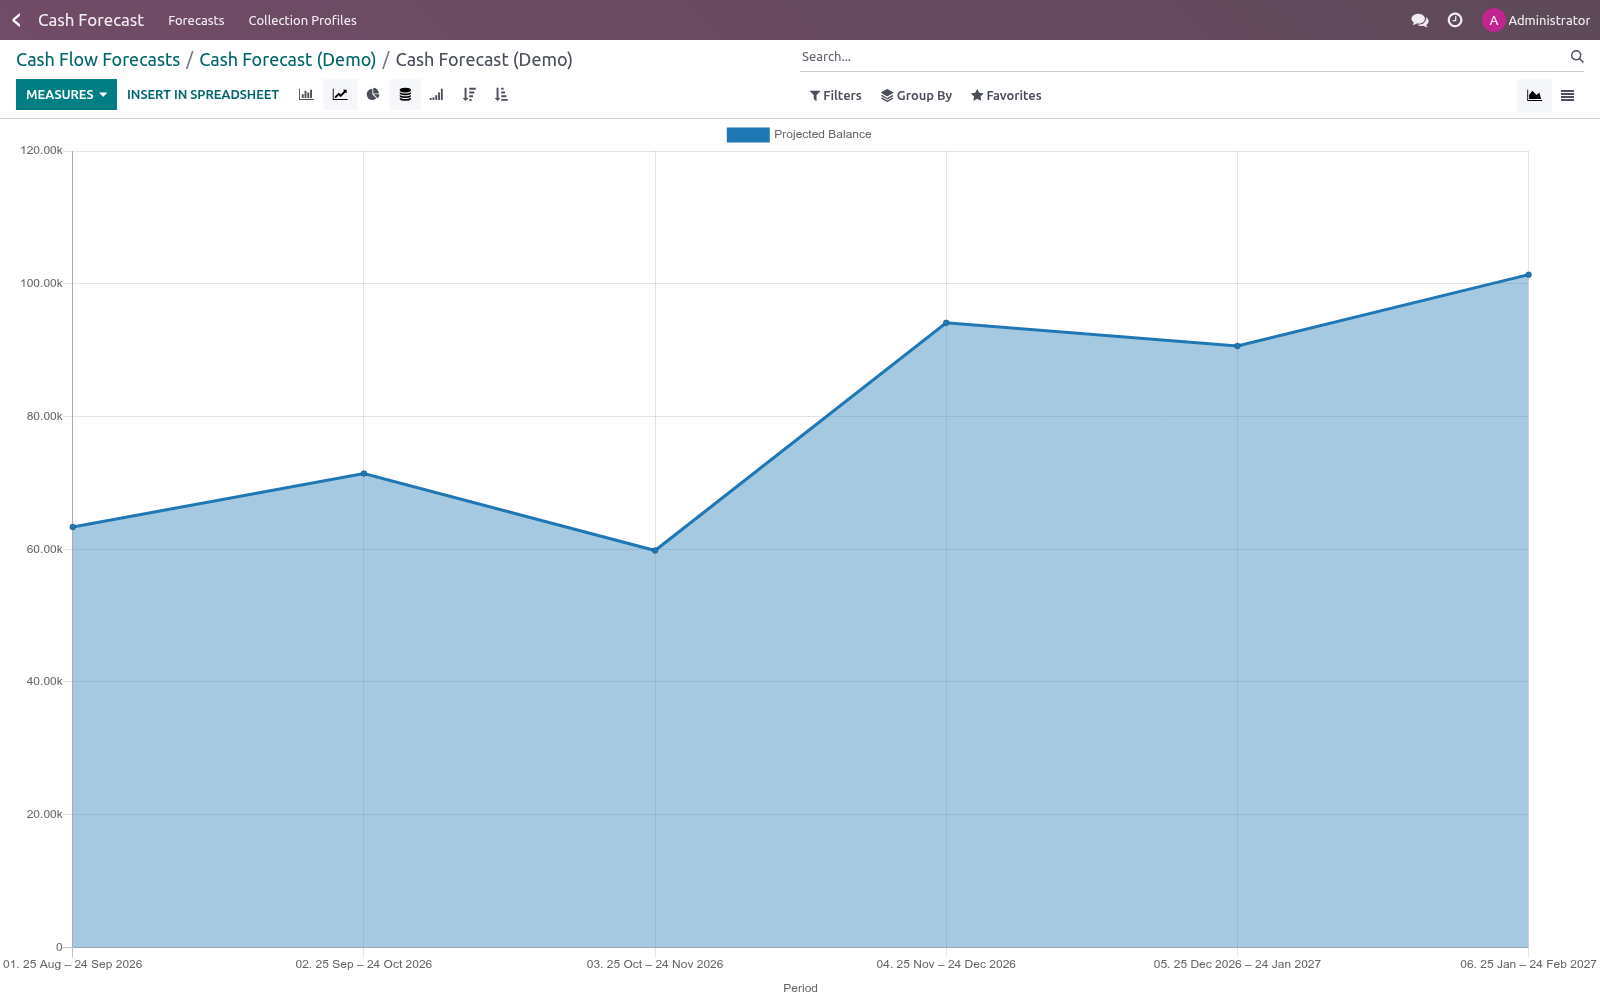Toggle Projected Balance legend swatch
The width and height of the screenshot is (1600, 1000).
pyautogui.click(x=748, y=135)
